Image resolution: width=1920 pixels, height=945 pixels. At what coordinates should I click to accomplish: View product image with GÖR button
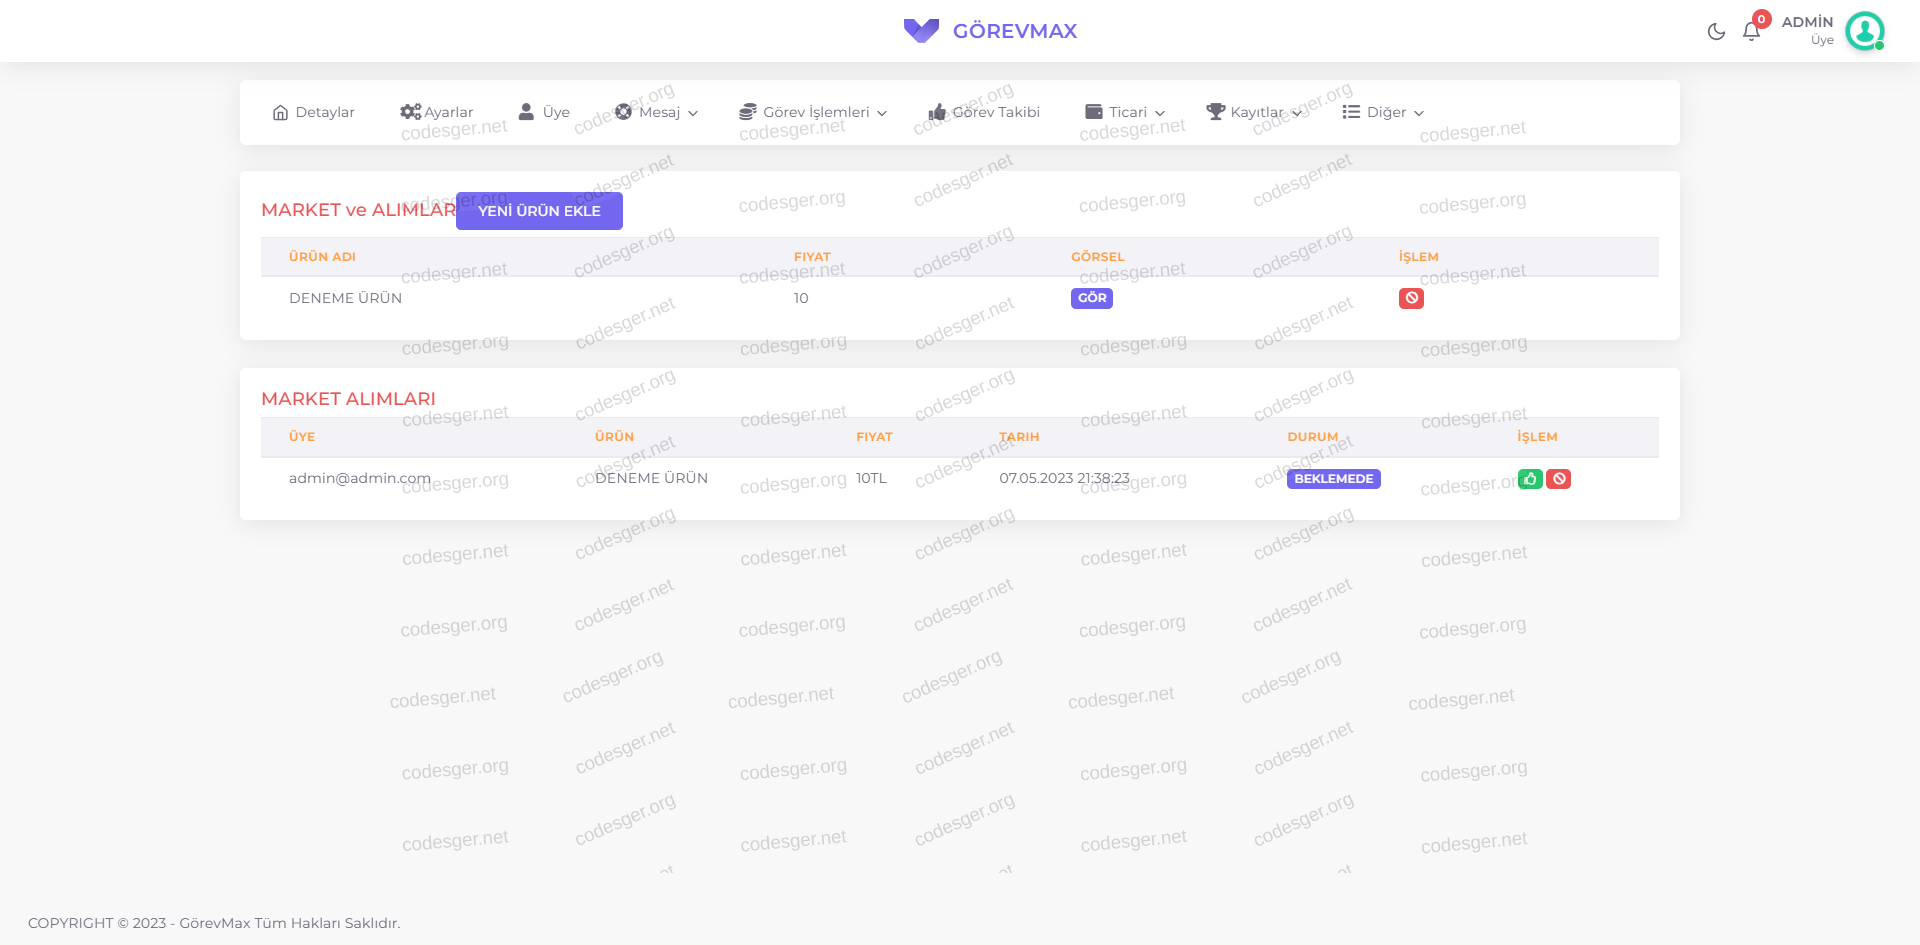click(x=1092, y=298)
